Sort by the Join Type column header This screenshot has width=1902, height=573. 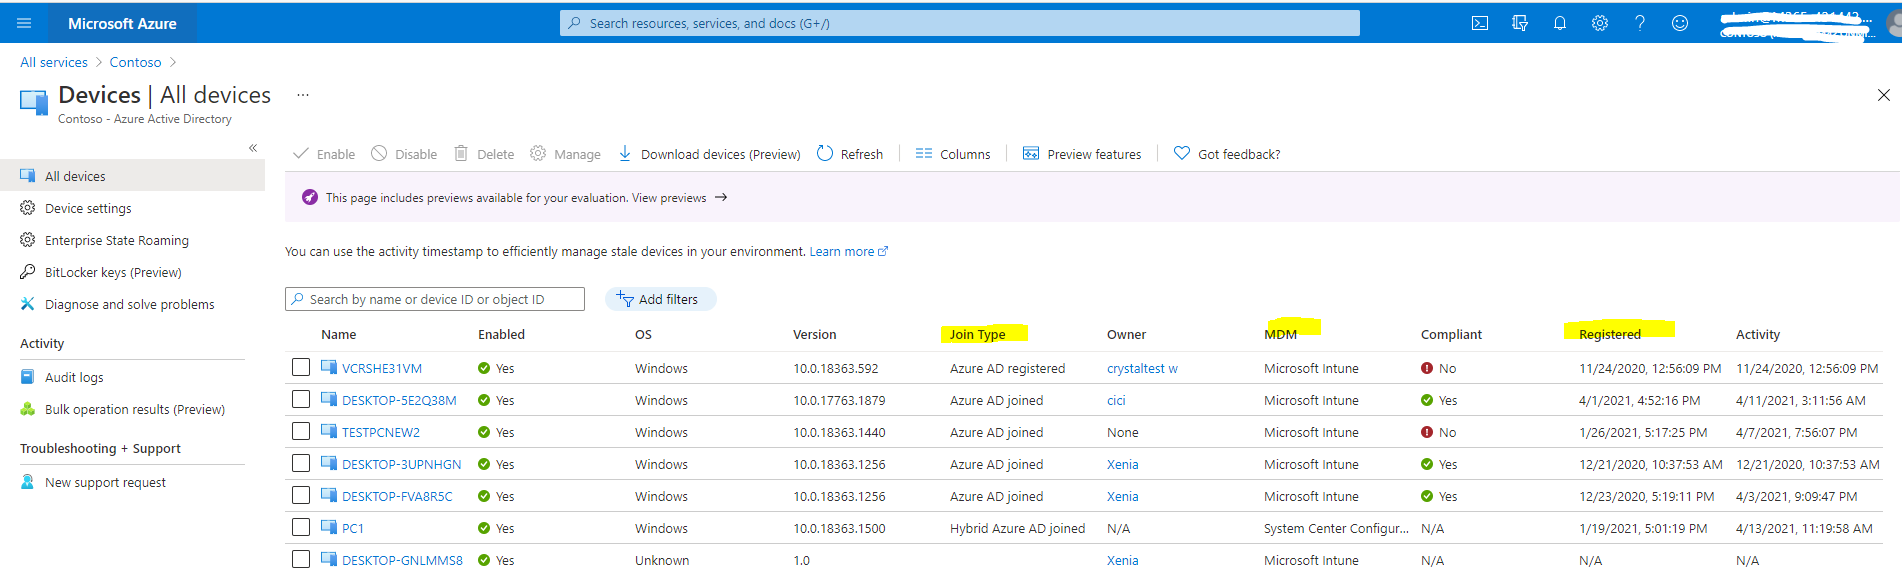click(977, 334)
